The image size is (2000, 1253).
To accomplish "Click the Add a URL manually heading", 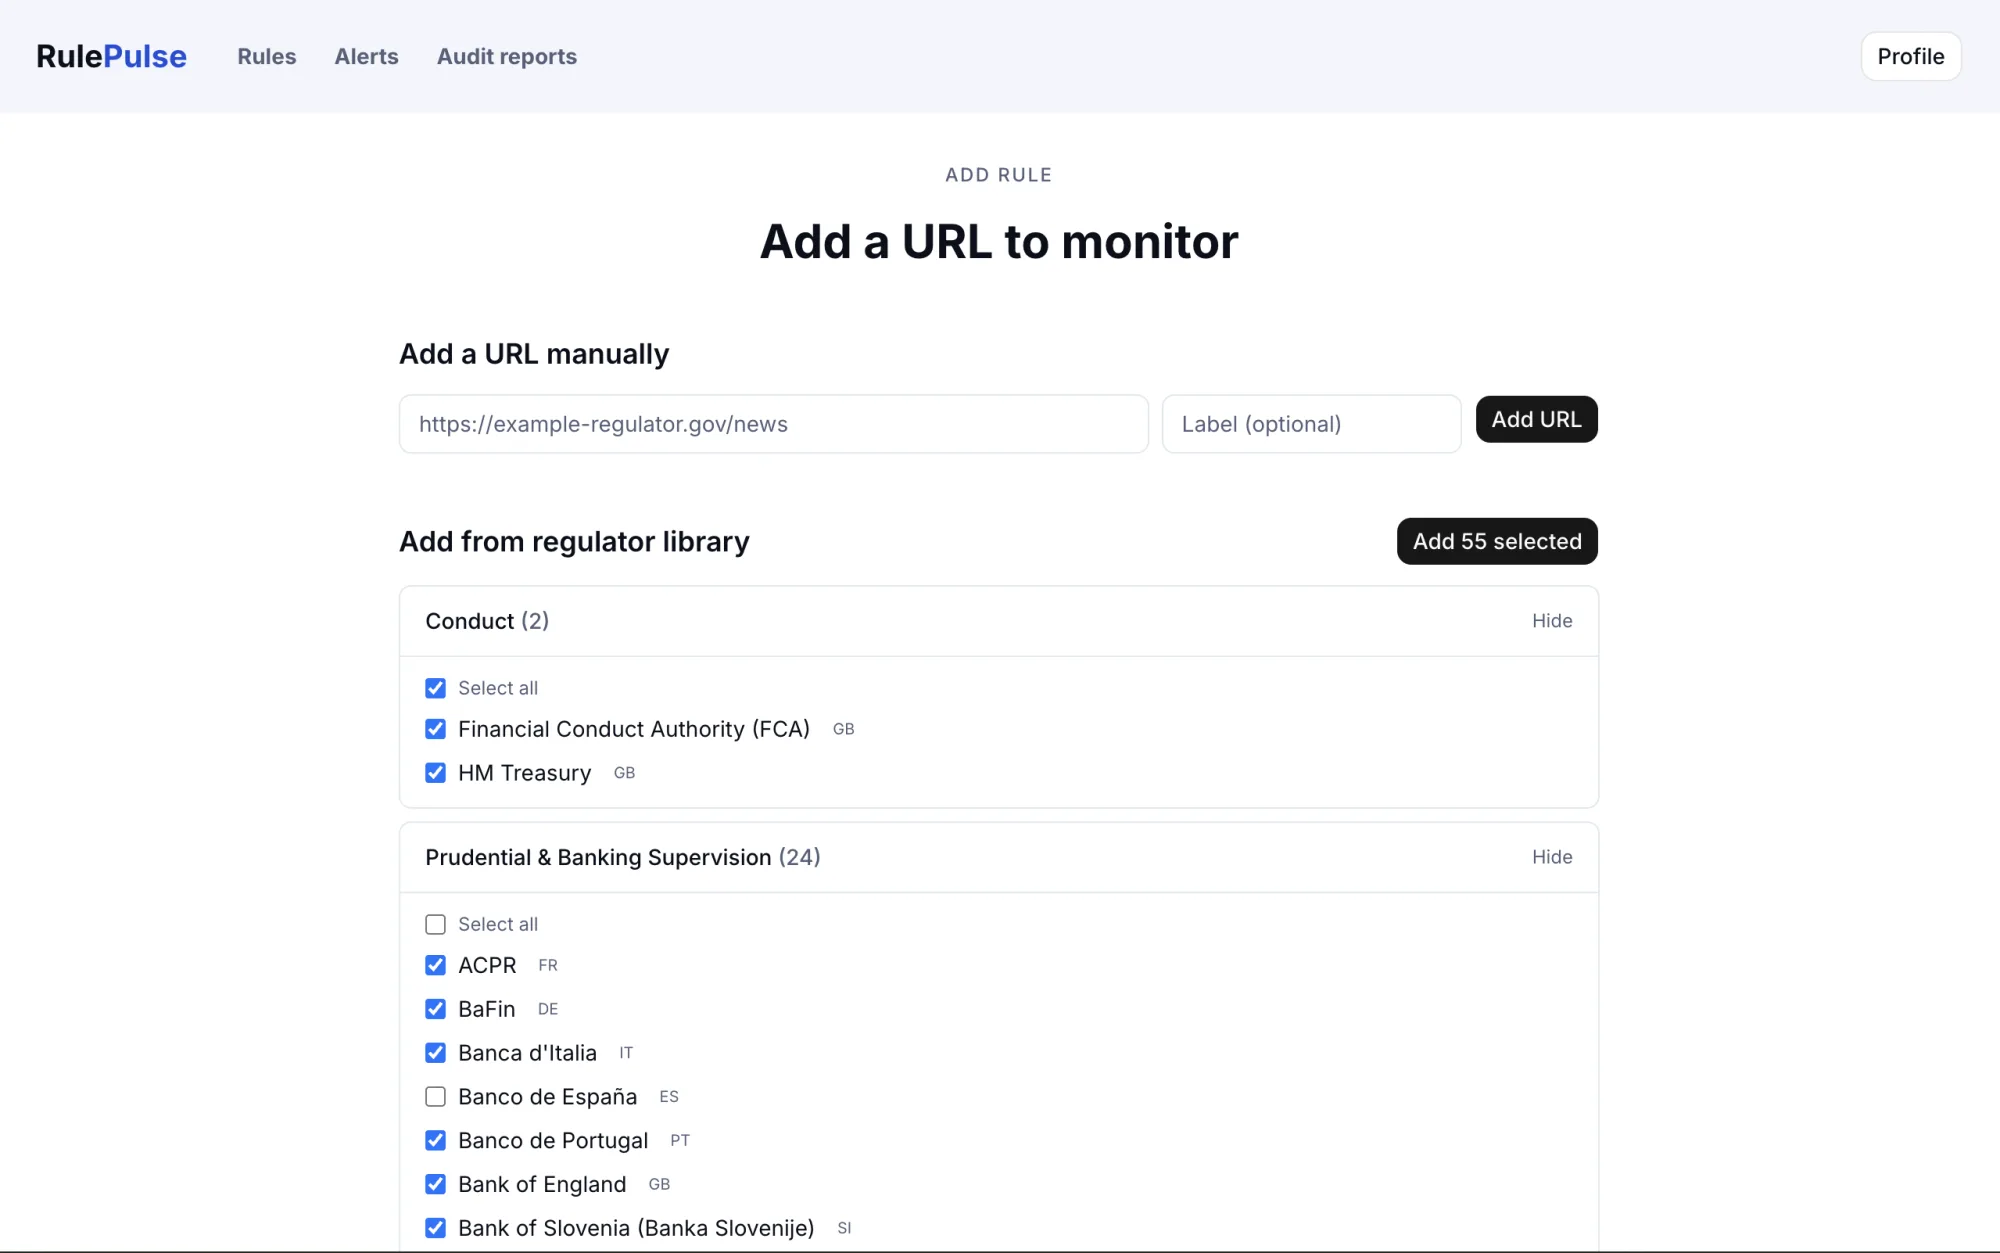I will (x=534, y=354).
